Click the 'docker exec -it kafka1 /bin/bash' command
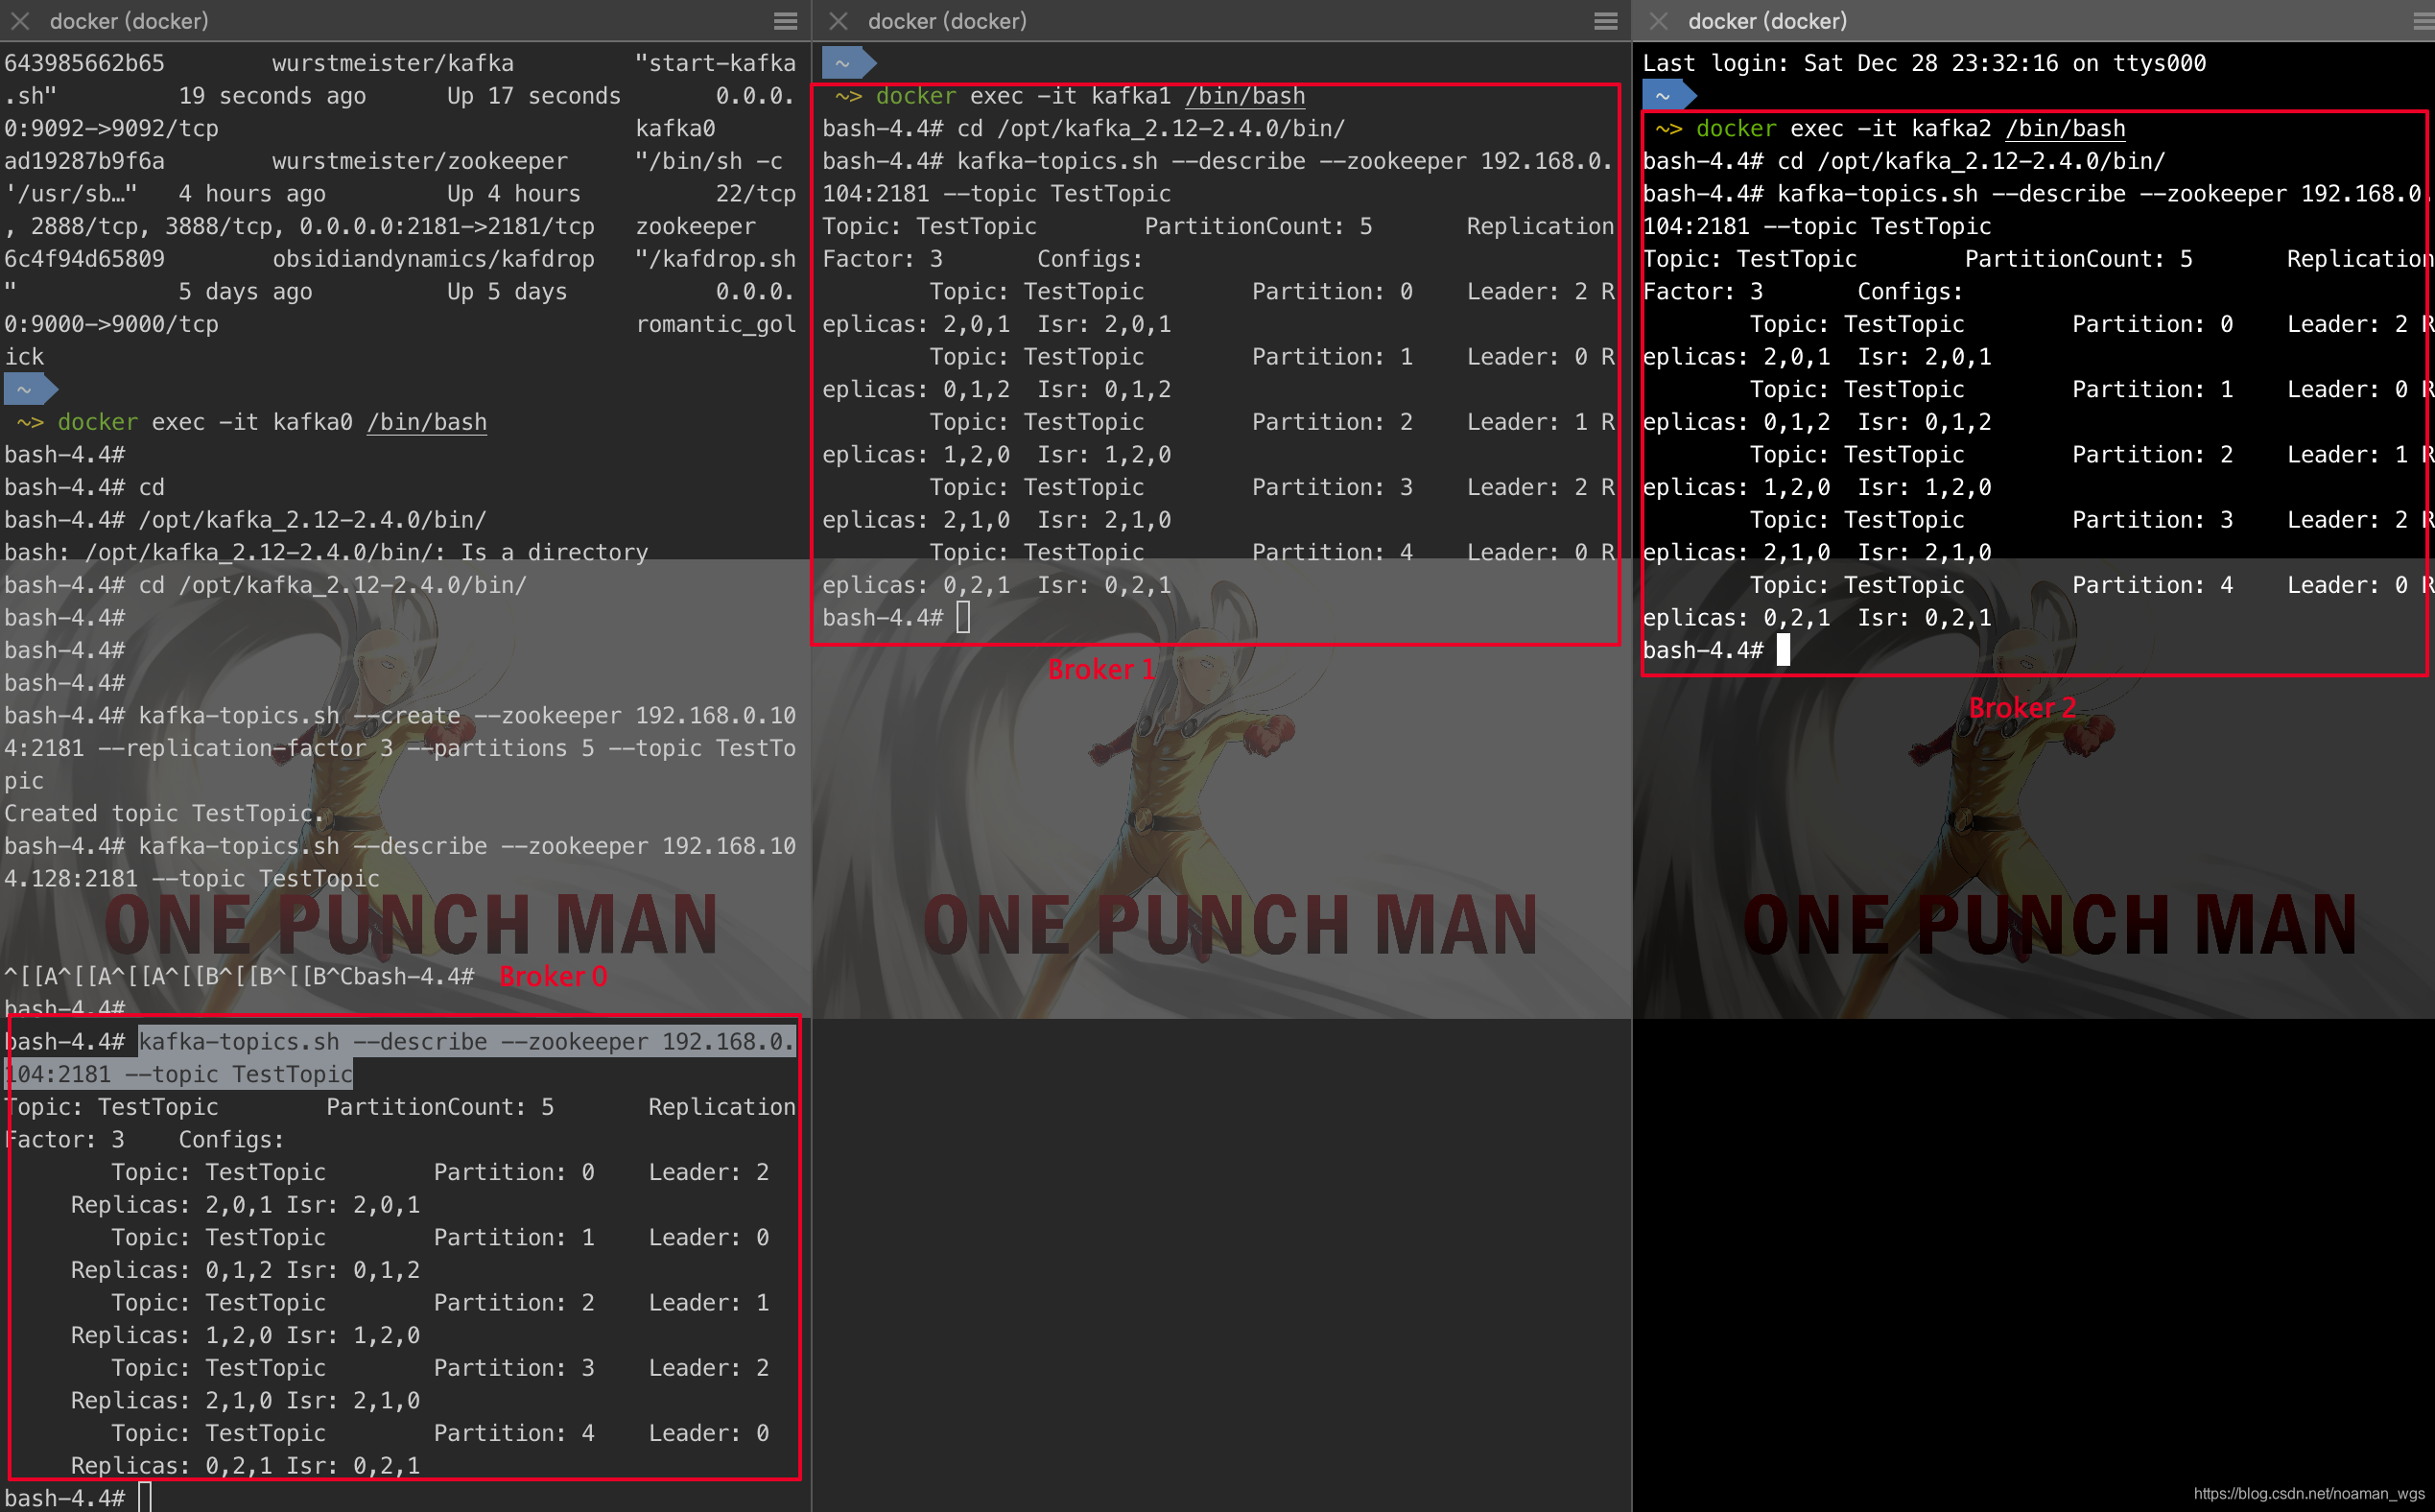 click(x=1091, y=96)
